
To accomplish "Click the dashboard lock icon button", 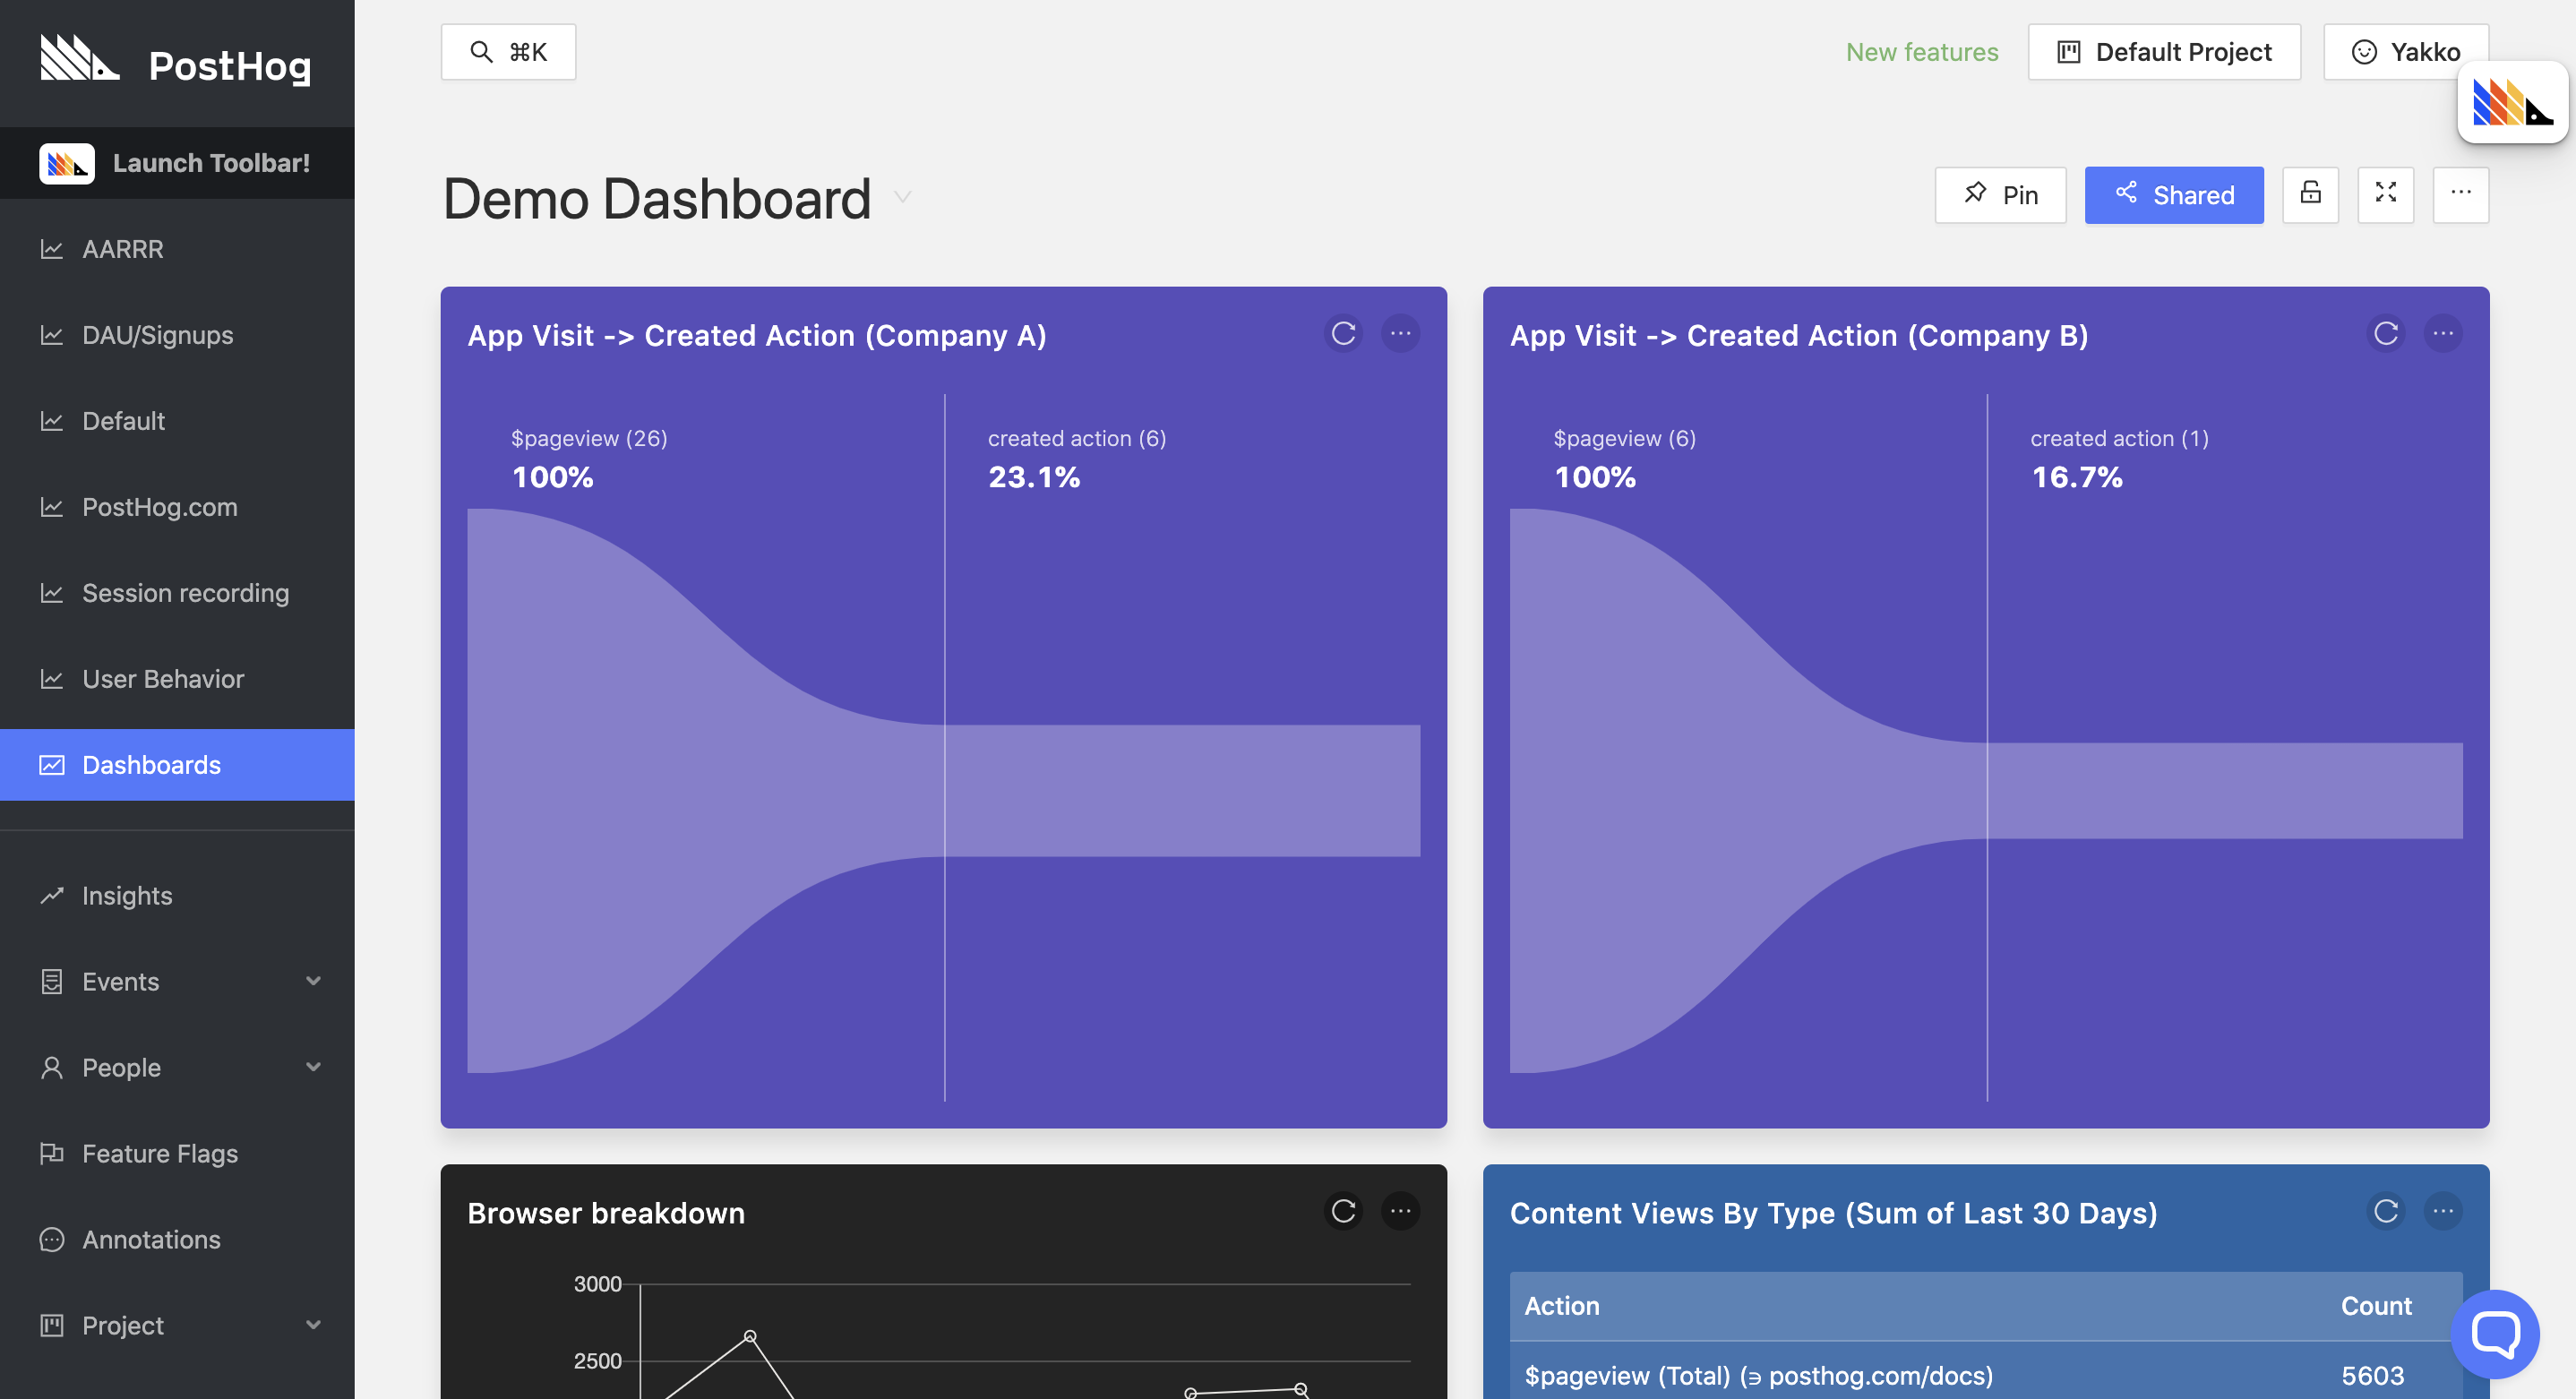I will 2310,194.
